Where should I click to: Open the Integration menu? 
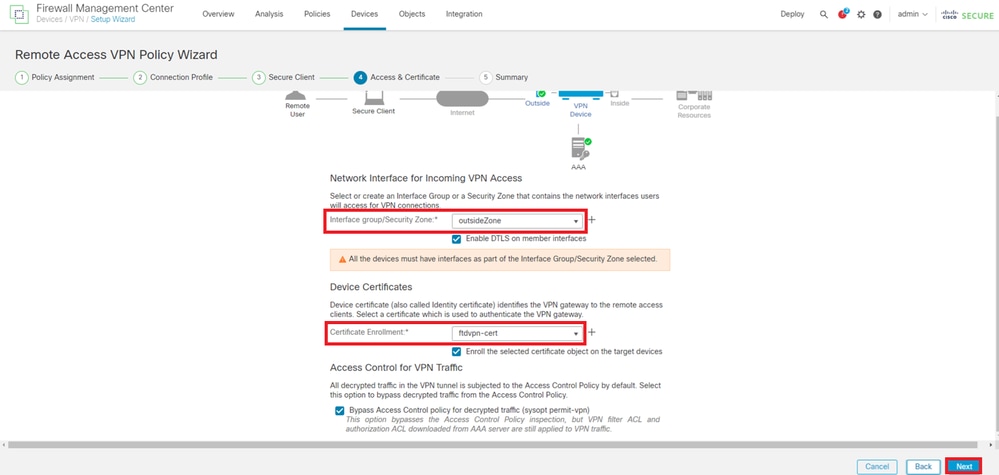coord(464,14)
